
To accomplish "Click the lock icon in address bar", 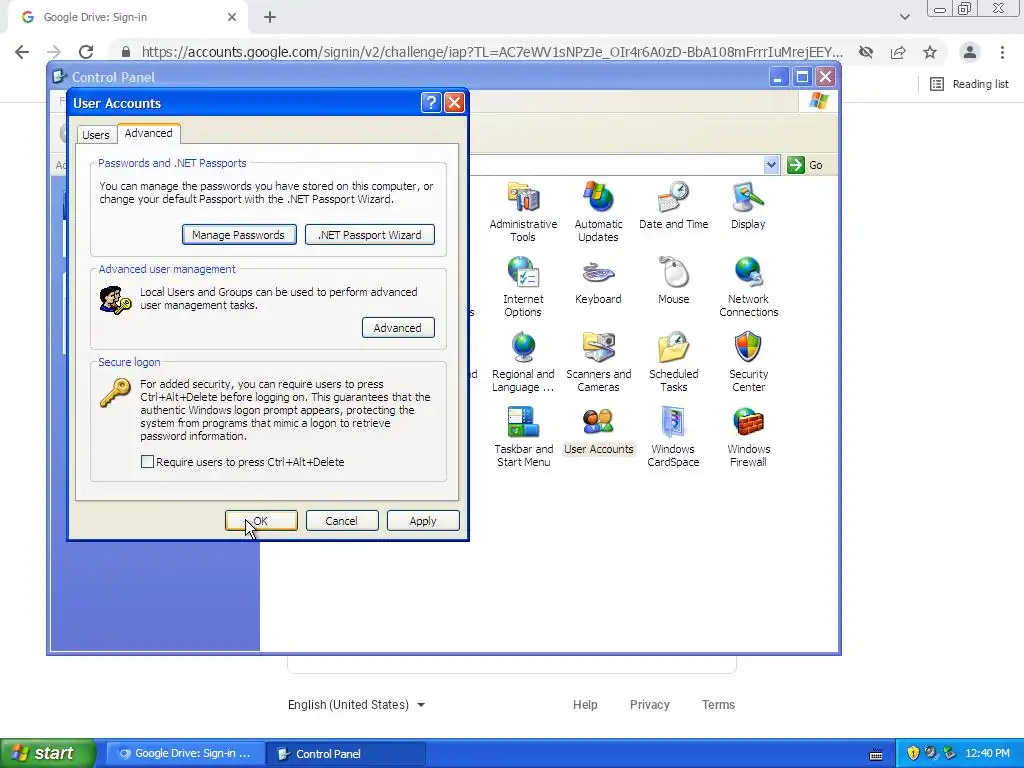I will click(x=126, y=52).
